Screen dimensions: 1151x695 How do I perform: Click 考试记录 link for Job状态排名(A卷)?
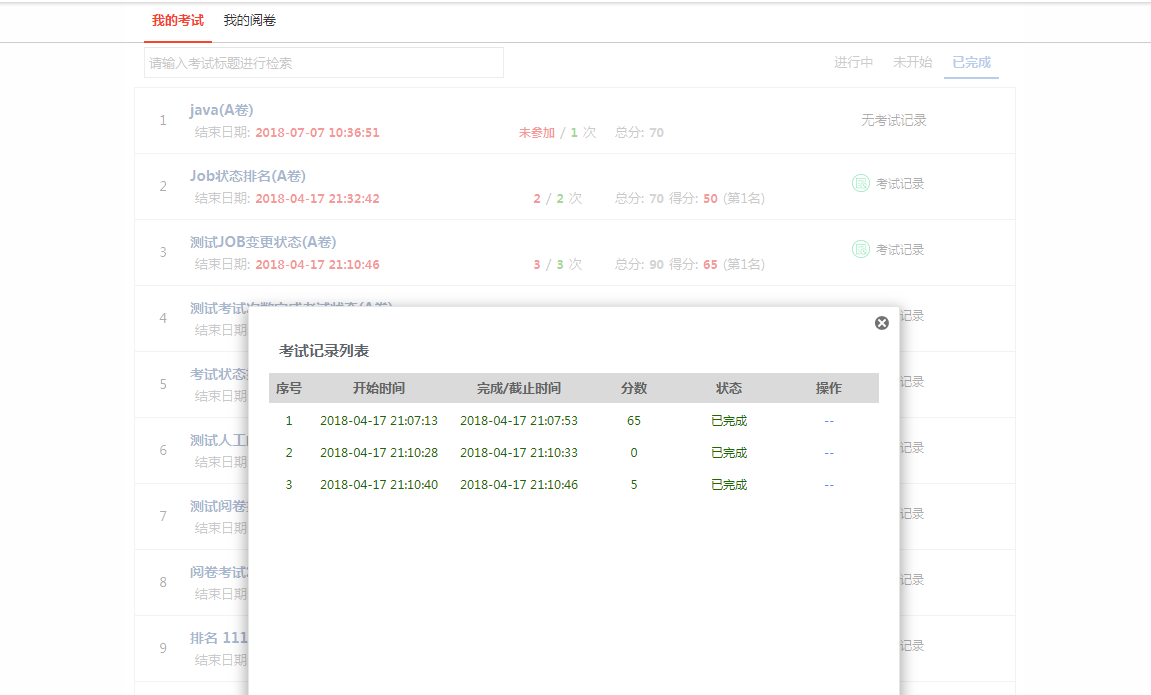(899, 183)
